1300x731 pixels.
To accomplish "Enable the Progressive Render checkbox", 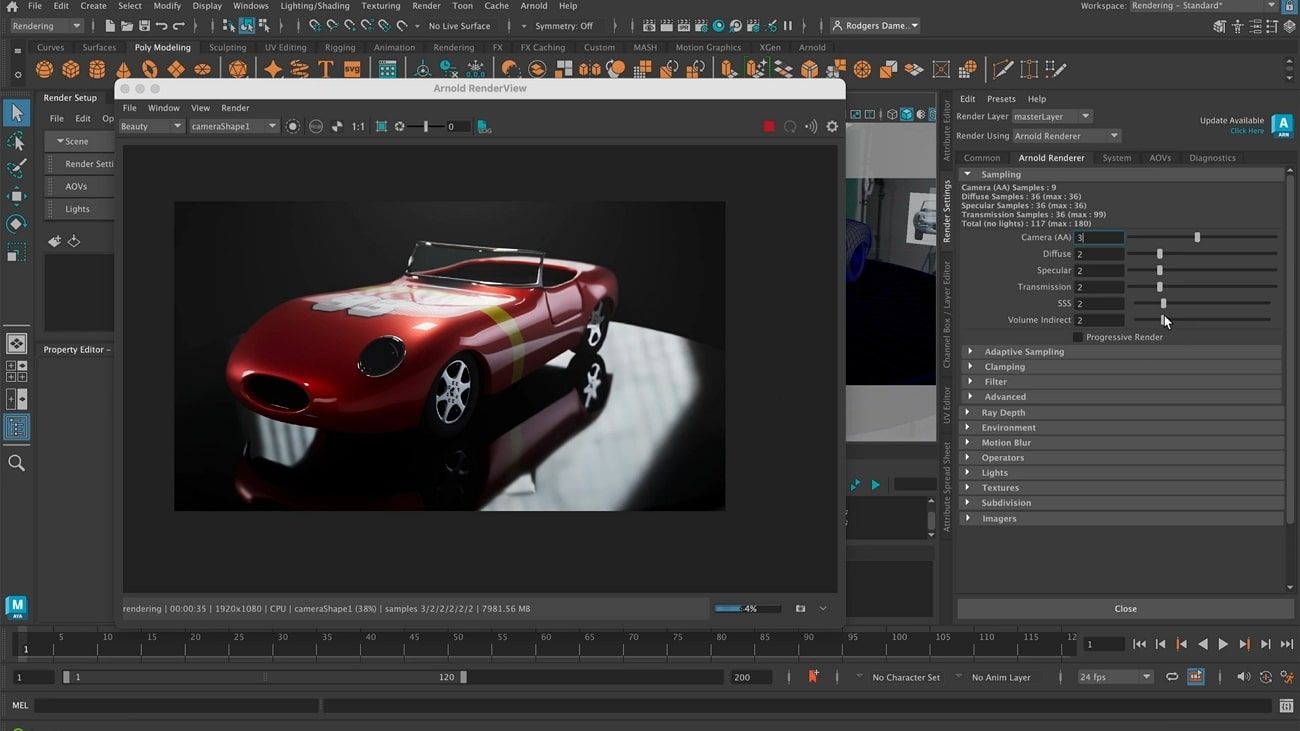I will tap(1077, 337).
